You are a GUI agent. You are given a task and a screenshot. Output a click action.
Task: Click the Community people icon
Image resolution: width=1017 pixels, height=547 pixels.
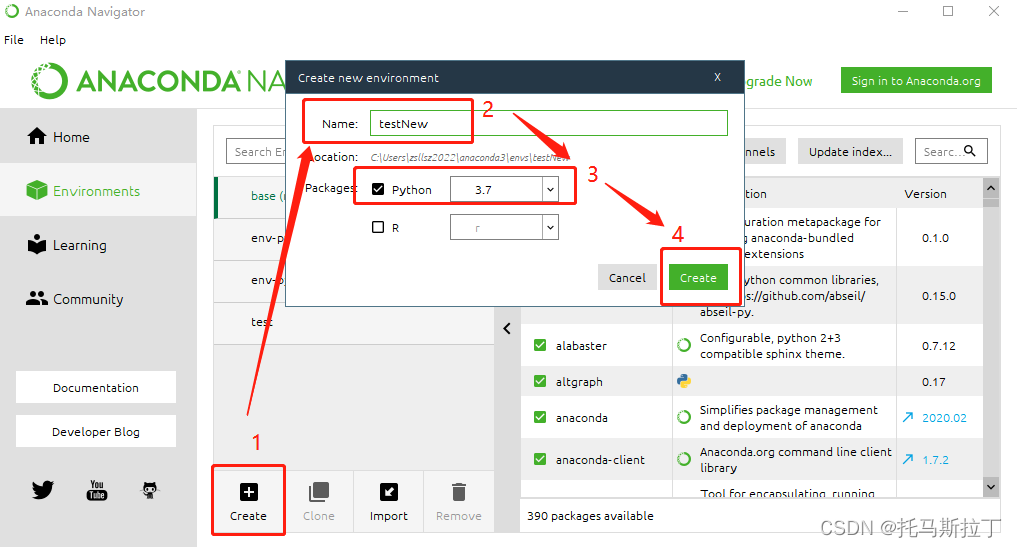(x=37, y=298)
